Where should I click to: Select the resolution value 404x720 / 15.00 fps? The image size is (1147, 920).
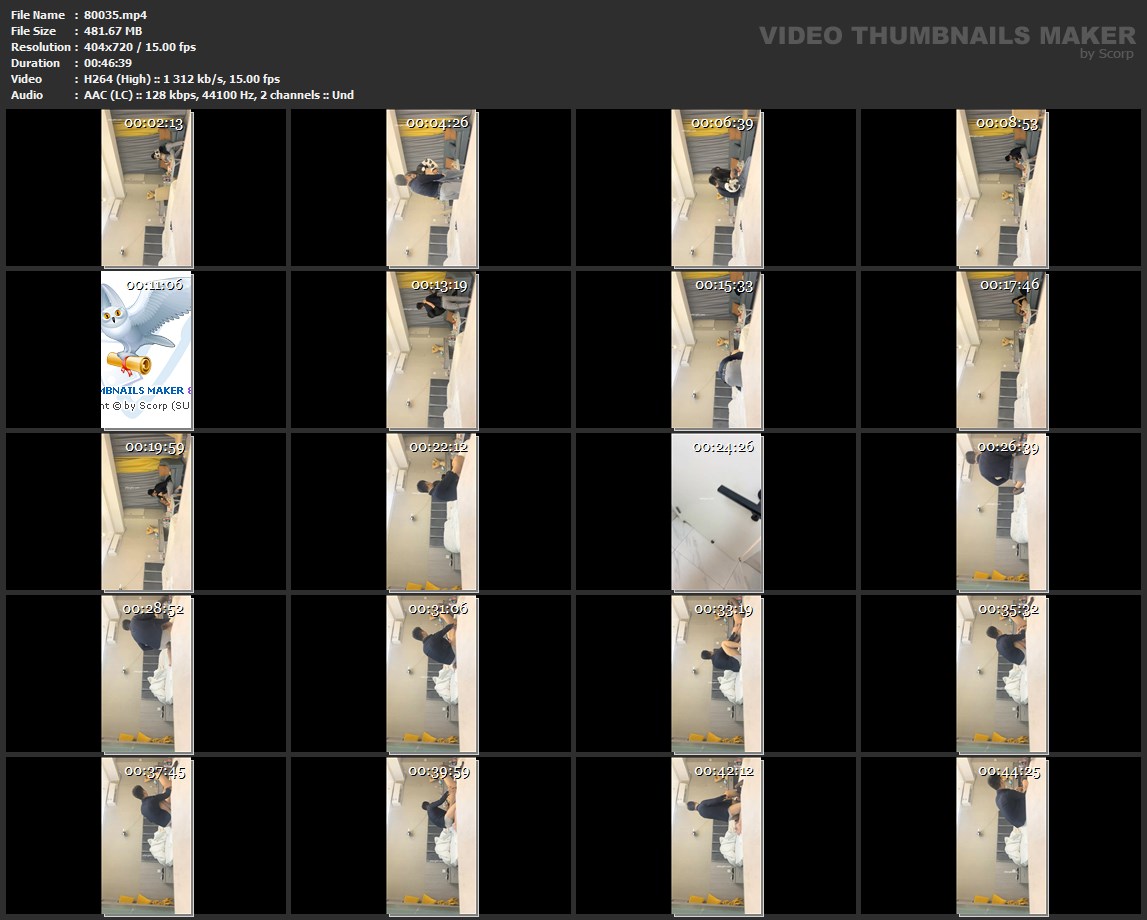tap(140, 47)
